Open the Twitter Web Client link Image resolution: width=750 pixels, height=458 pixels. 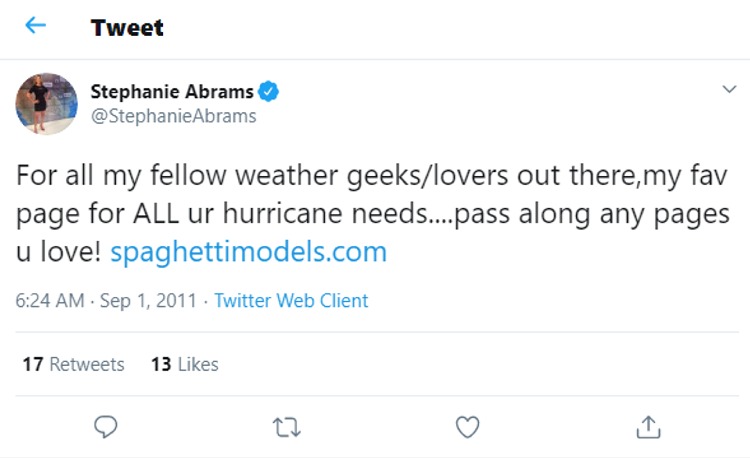[291, 300]
